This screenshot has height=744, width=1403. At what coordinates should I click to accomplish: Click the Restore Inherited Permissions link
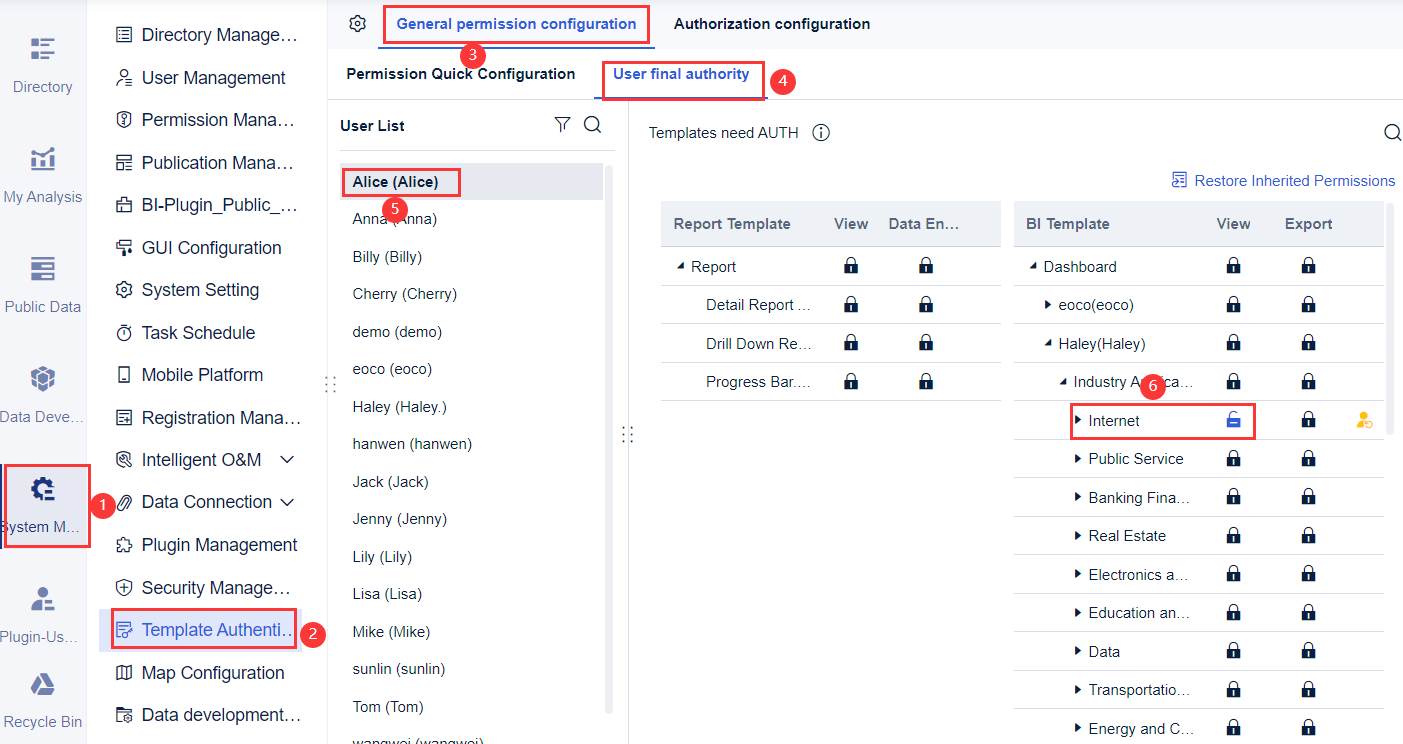(x=1293, y=180)
